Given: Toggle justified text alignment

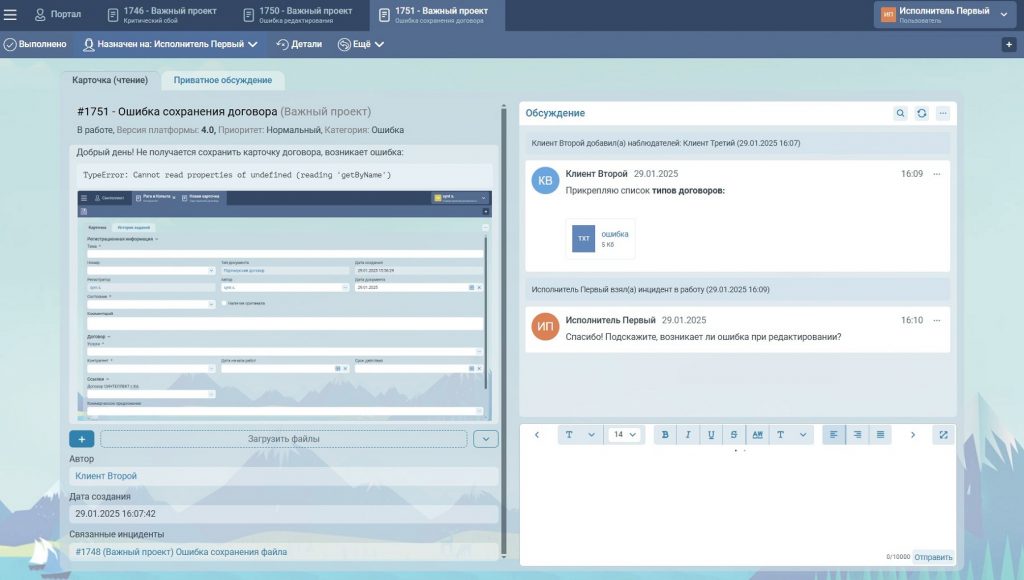Looking at the screenshot, I should point(880,435).
